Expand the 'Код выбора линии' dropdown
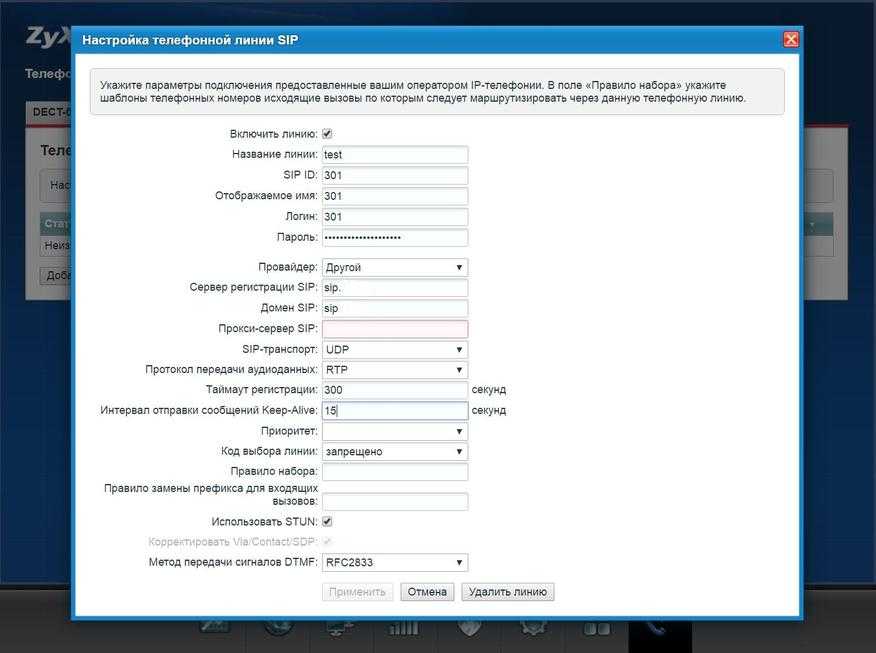The height and width of the screenshot is (653, 876). 395,452
